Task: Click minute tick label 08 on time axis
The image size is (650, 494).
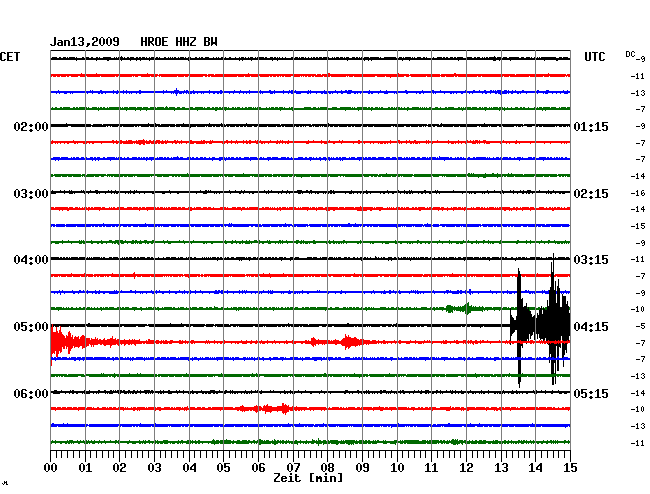Action: click(327, 467)
